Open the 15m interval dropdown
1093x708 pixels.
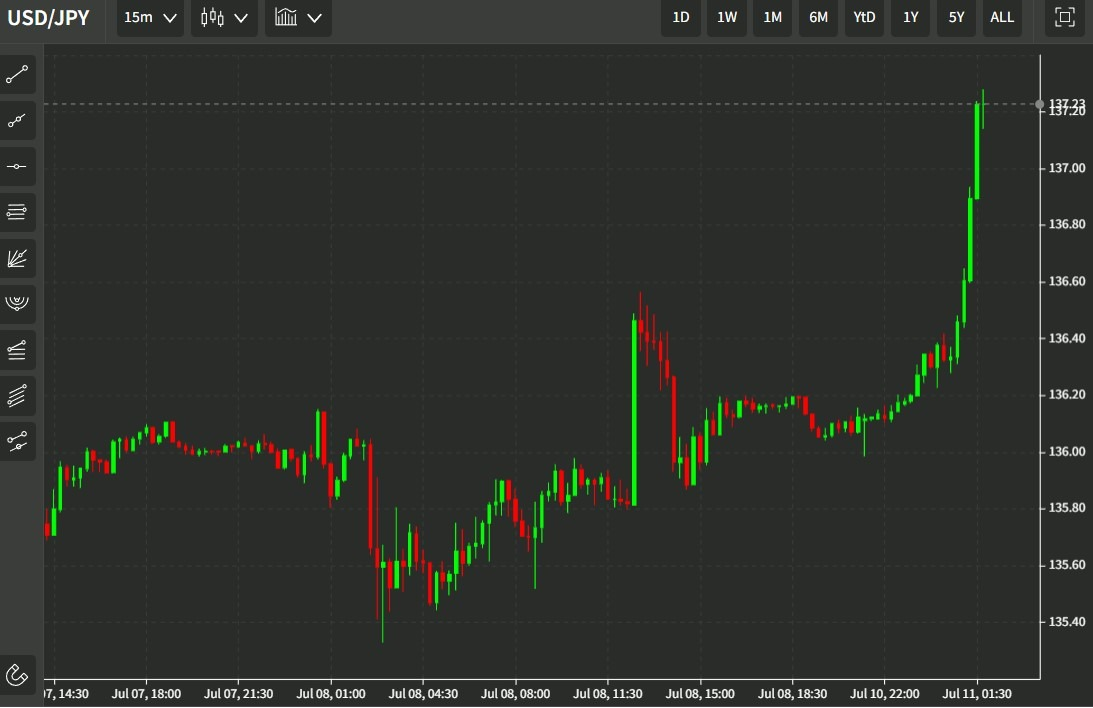[150, 17]
